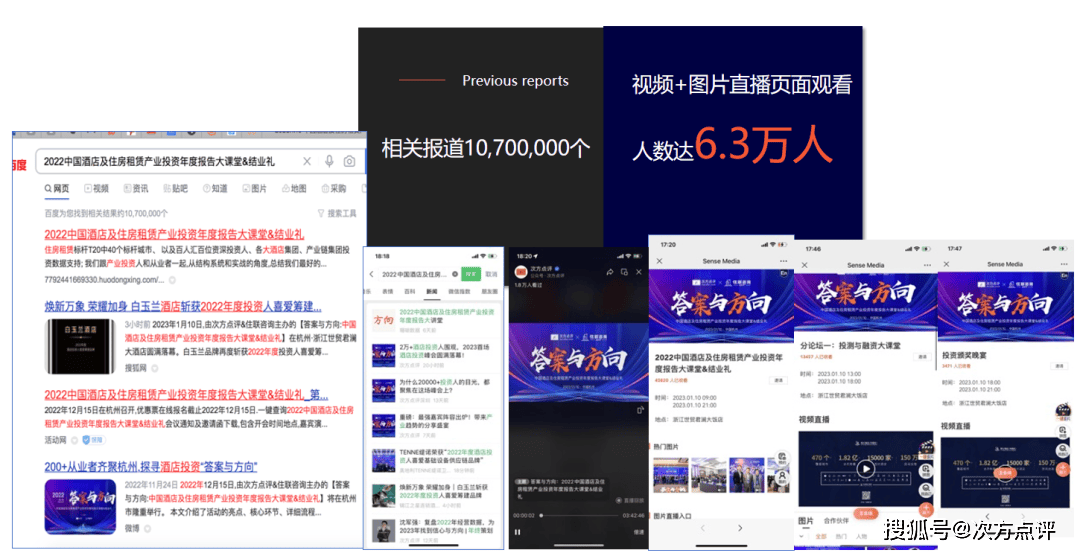Click the microphone voice-search icon

[329, 161]
